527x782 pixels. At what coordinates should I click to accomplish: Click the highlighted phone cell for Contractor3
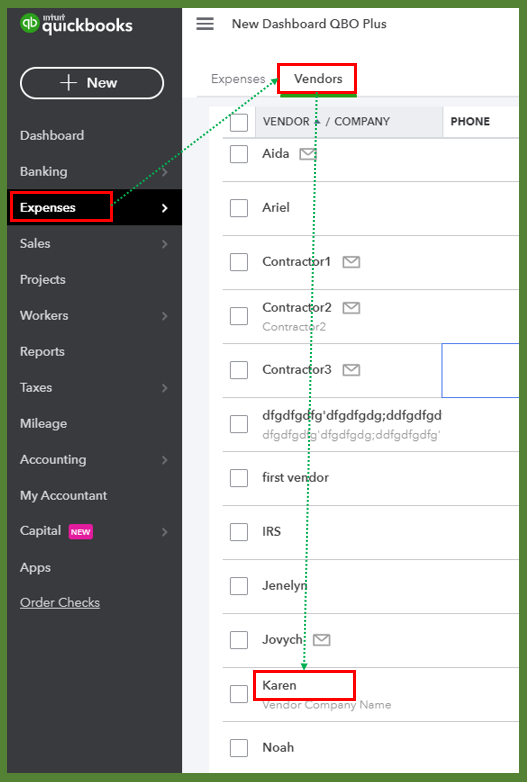pyautogui.click(x=480, y=371)
